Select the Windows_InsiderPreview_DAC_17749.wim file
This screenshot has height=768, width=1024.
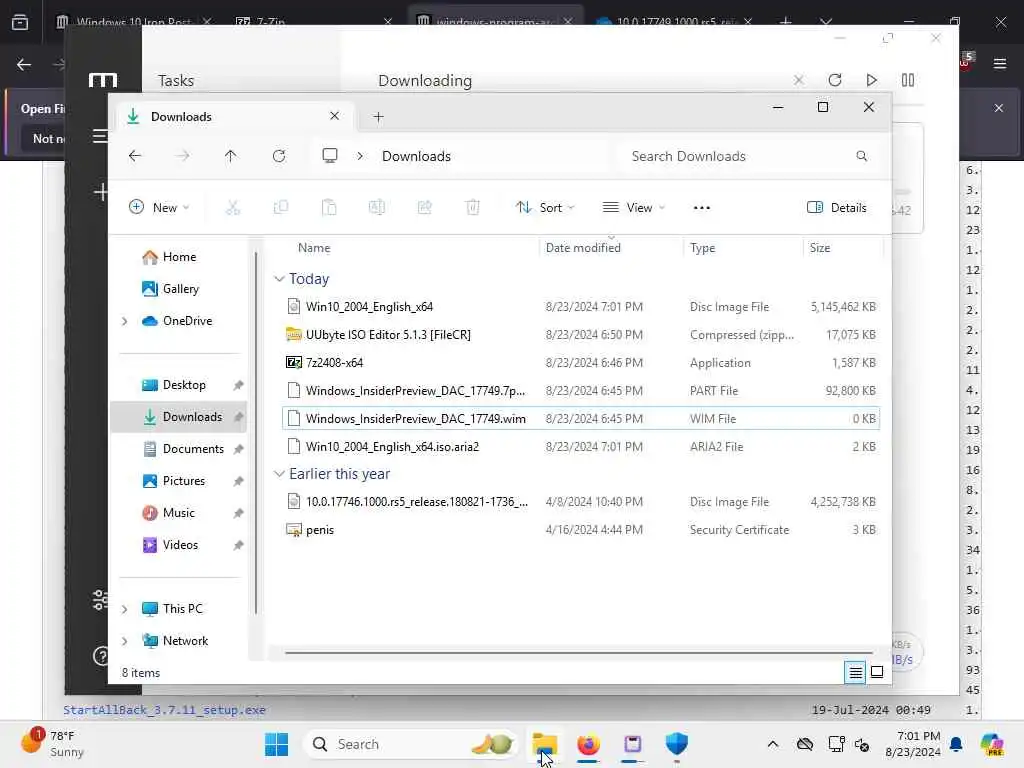pyautogui.click(x=581, y=419)
